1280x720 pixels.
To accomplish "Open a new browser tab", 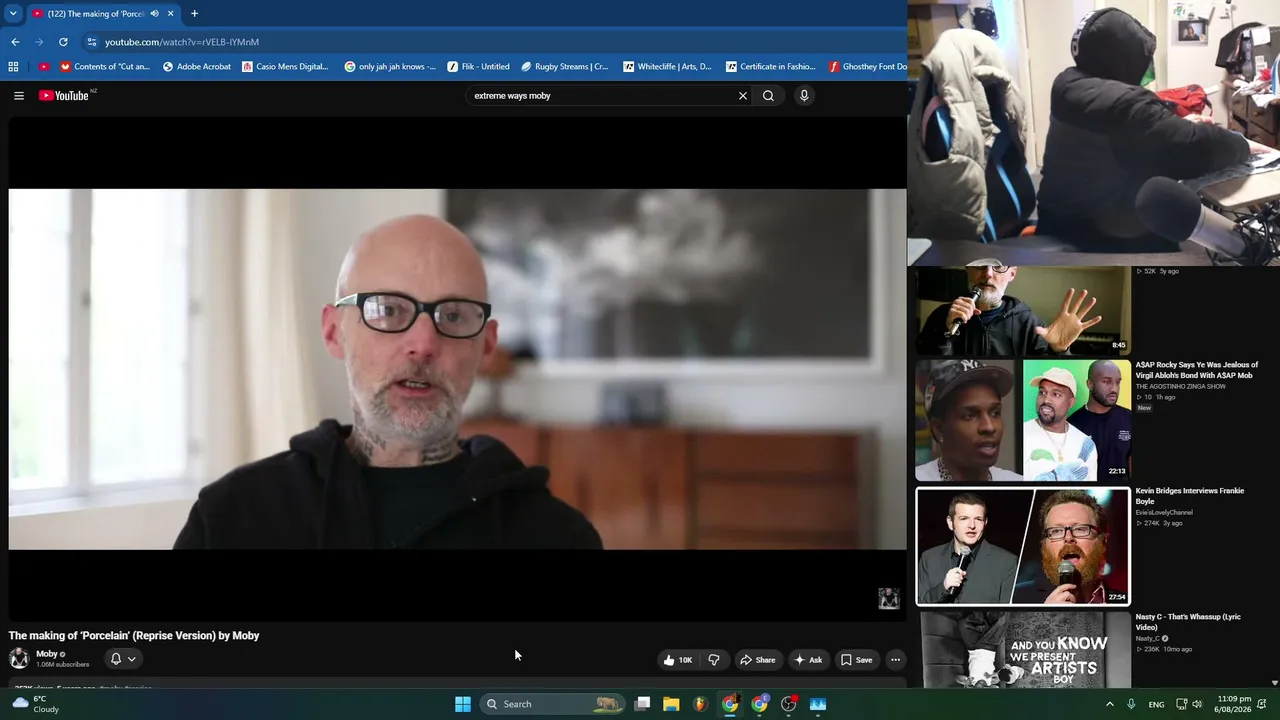I will pyautogui.click(x=194, y=14).
